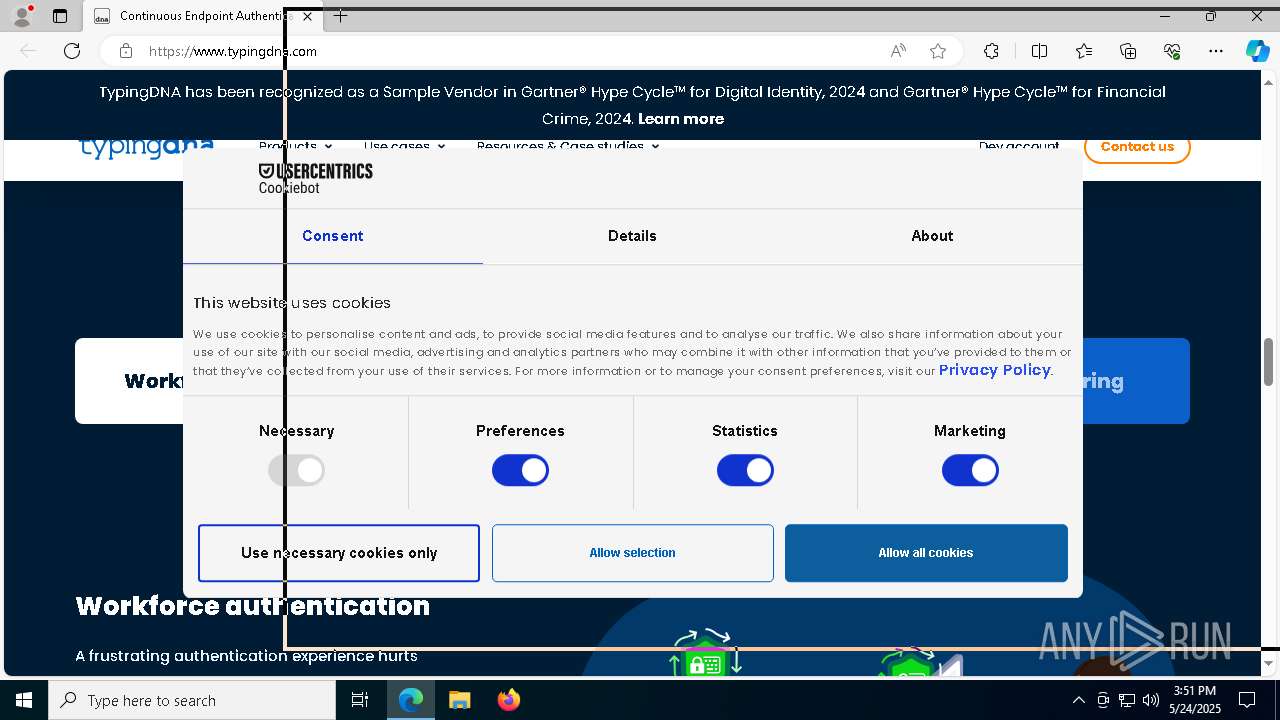Expand the Use cases menu

404,146
